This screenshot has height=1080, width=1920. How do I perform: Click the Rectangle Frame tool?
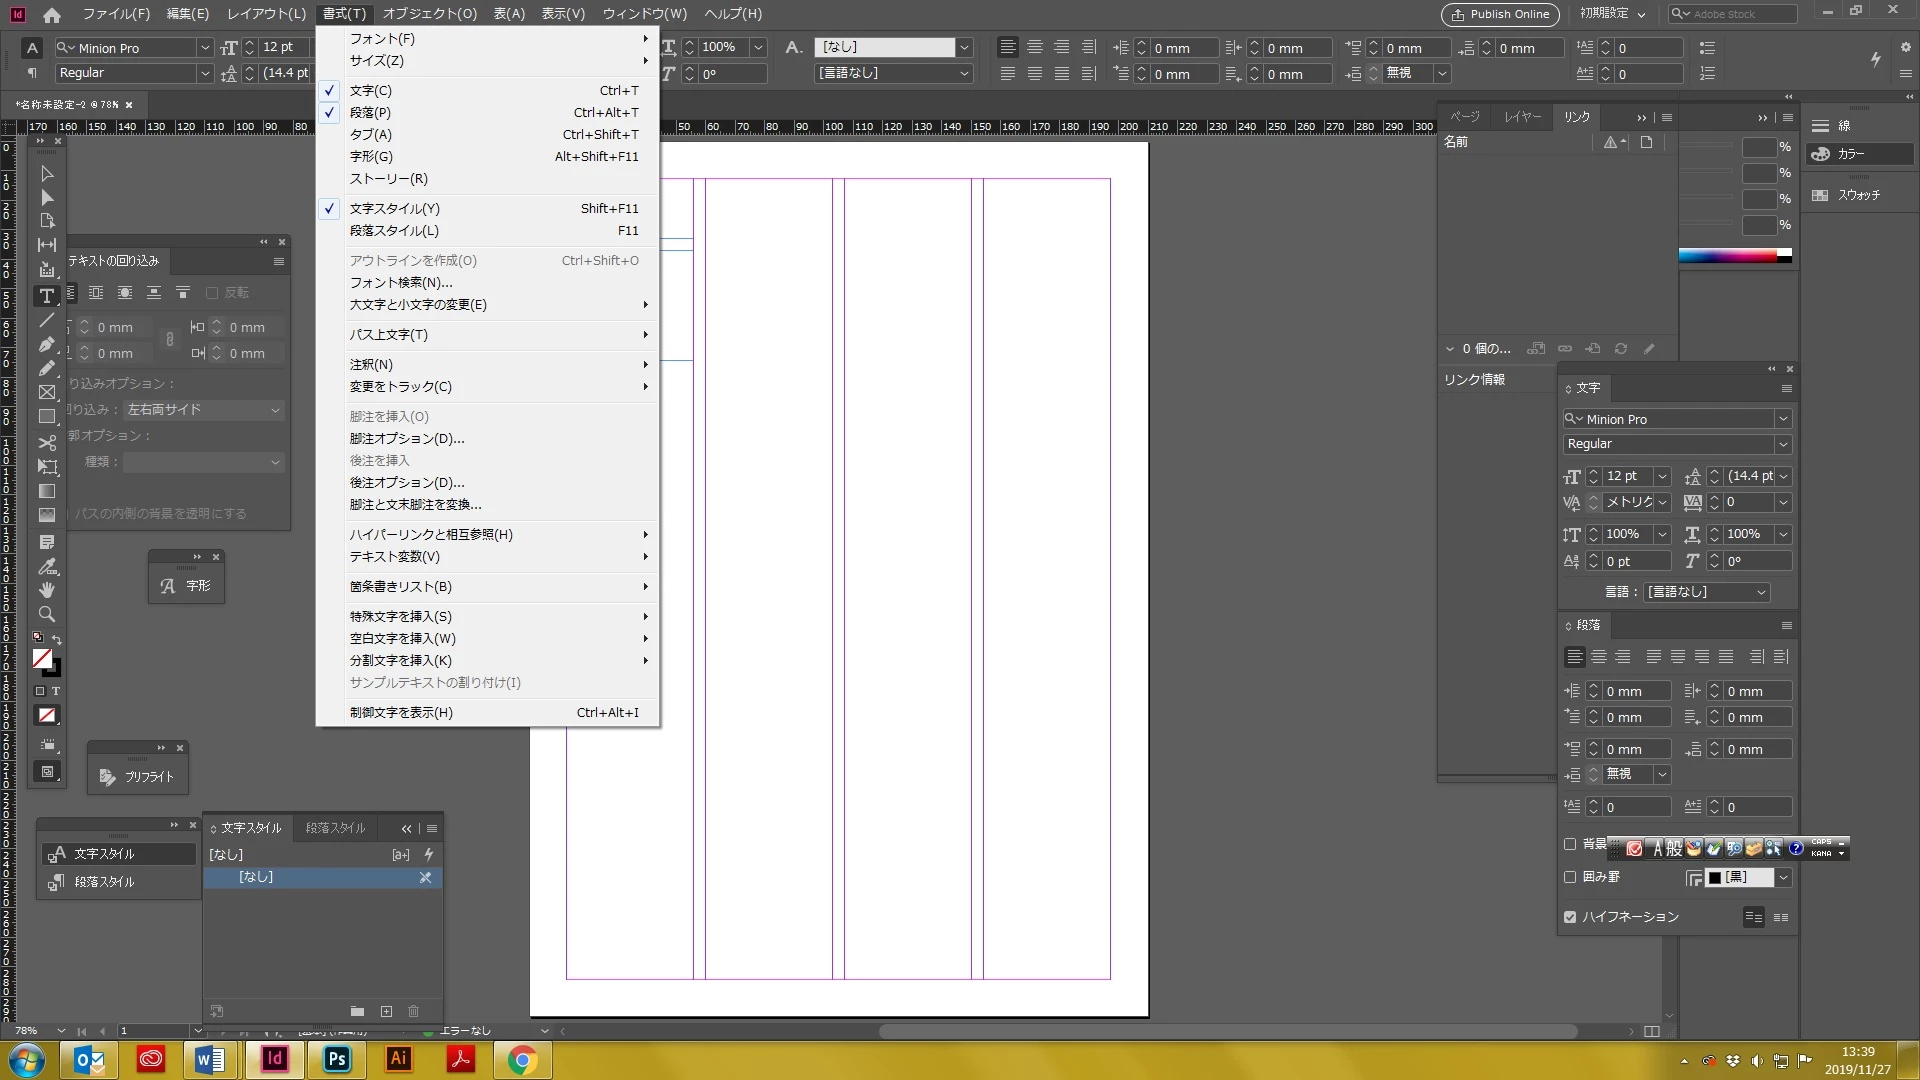[x=46, y=392]
